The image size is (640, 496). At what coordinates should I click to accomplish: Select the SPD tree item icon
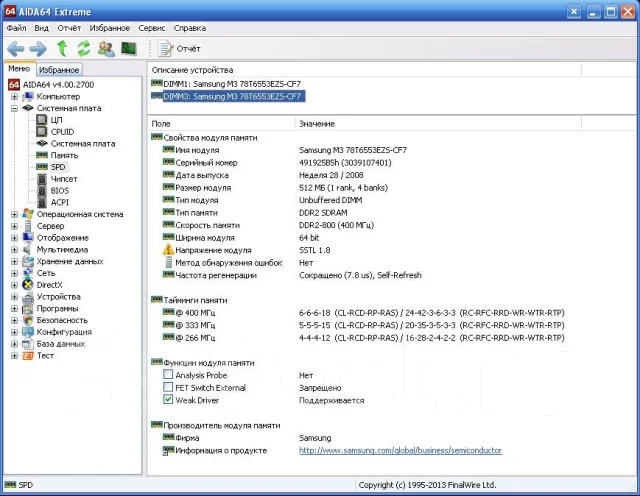(42, 167)
